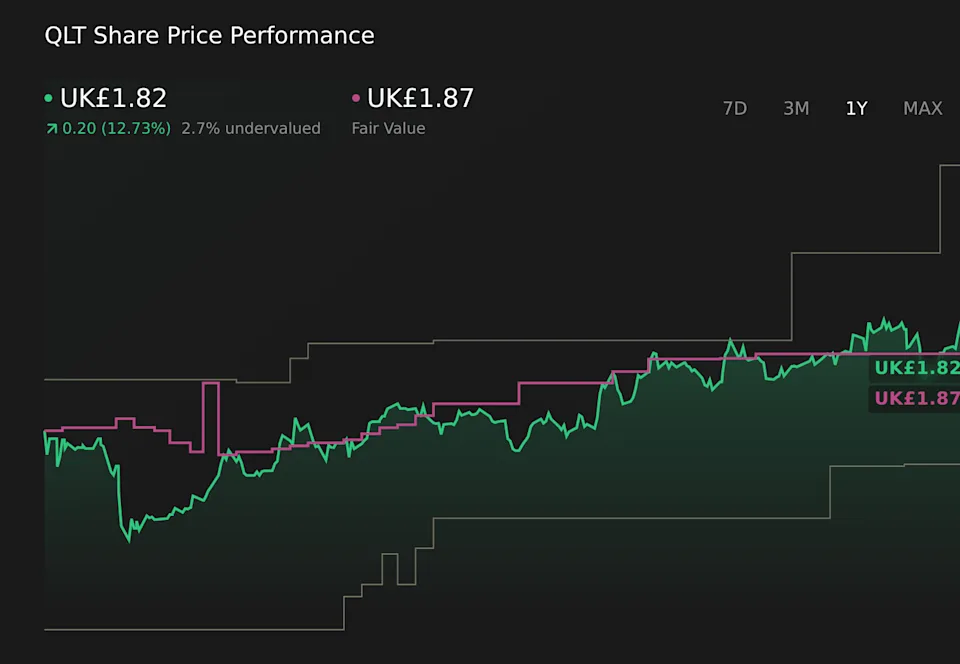Click the pink UK£1.87 chart end label
This screenshot has width=960, height=664.
tap(916, 398)
